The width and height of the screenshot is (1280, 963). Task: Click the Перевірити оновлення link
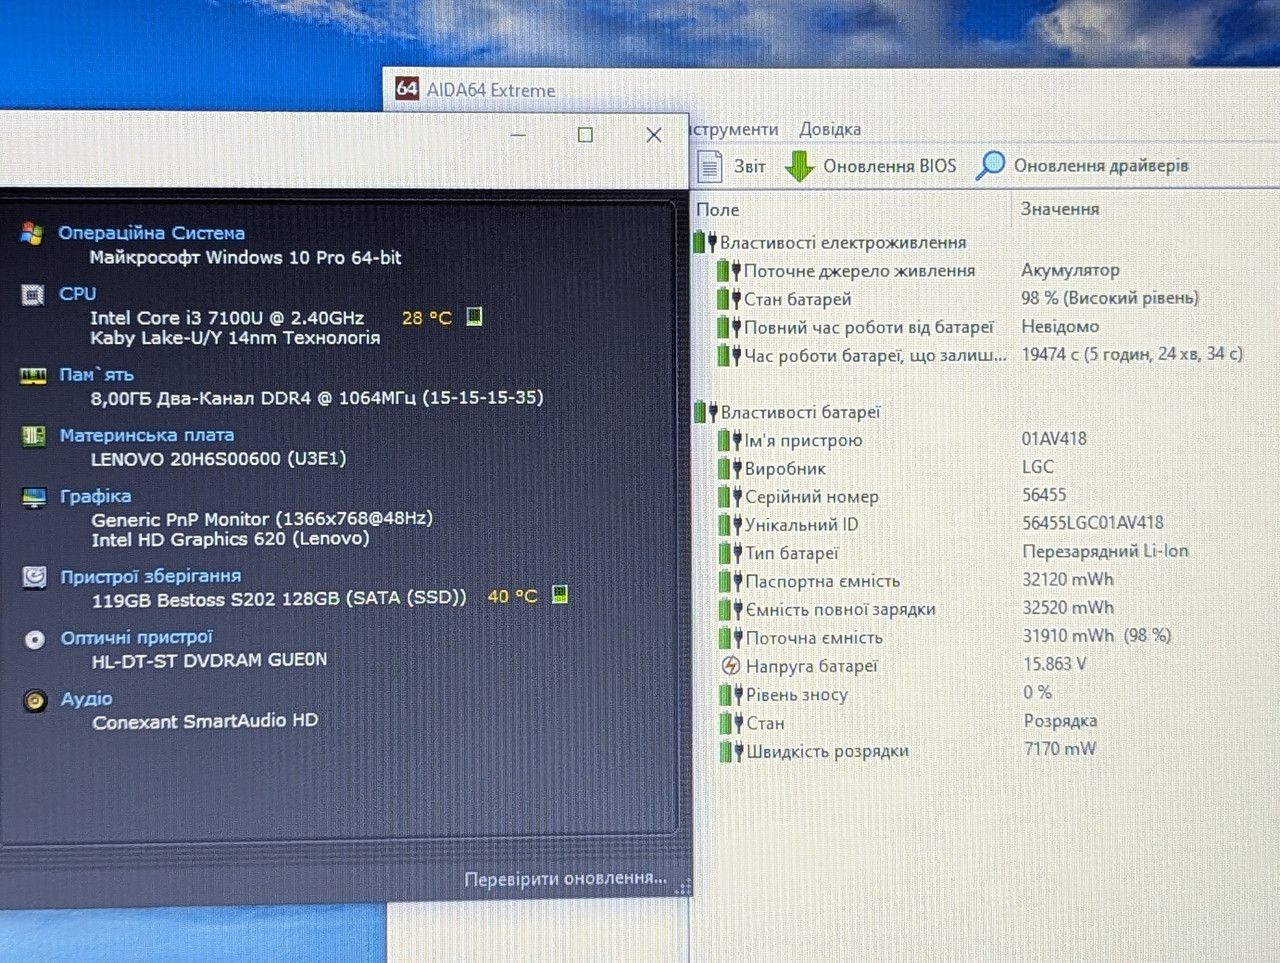click(x=565, y=878)
